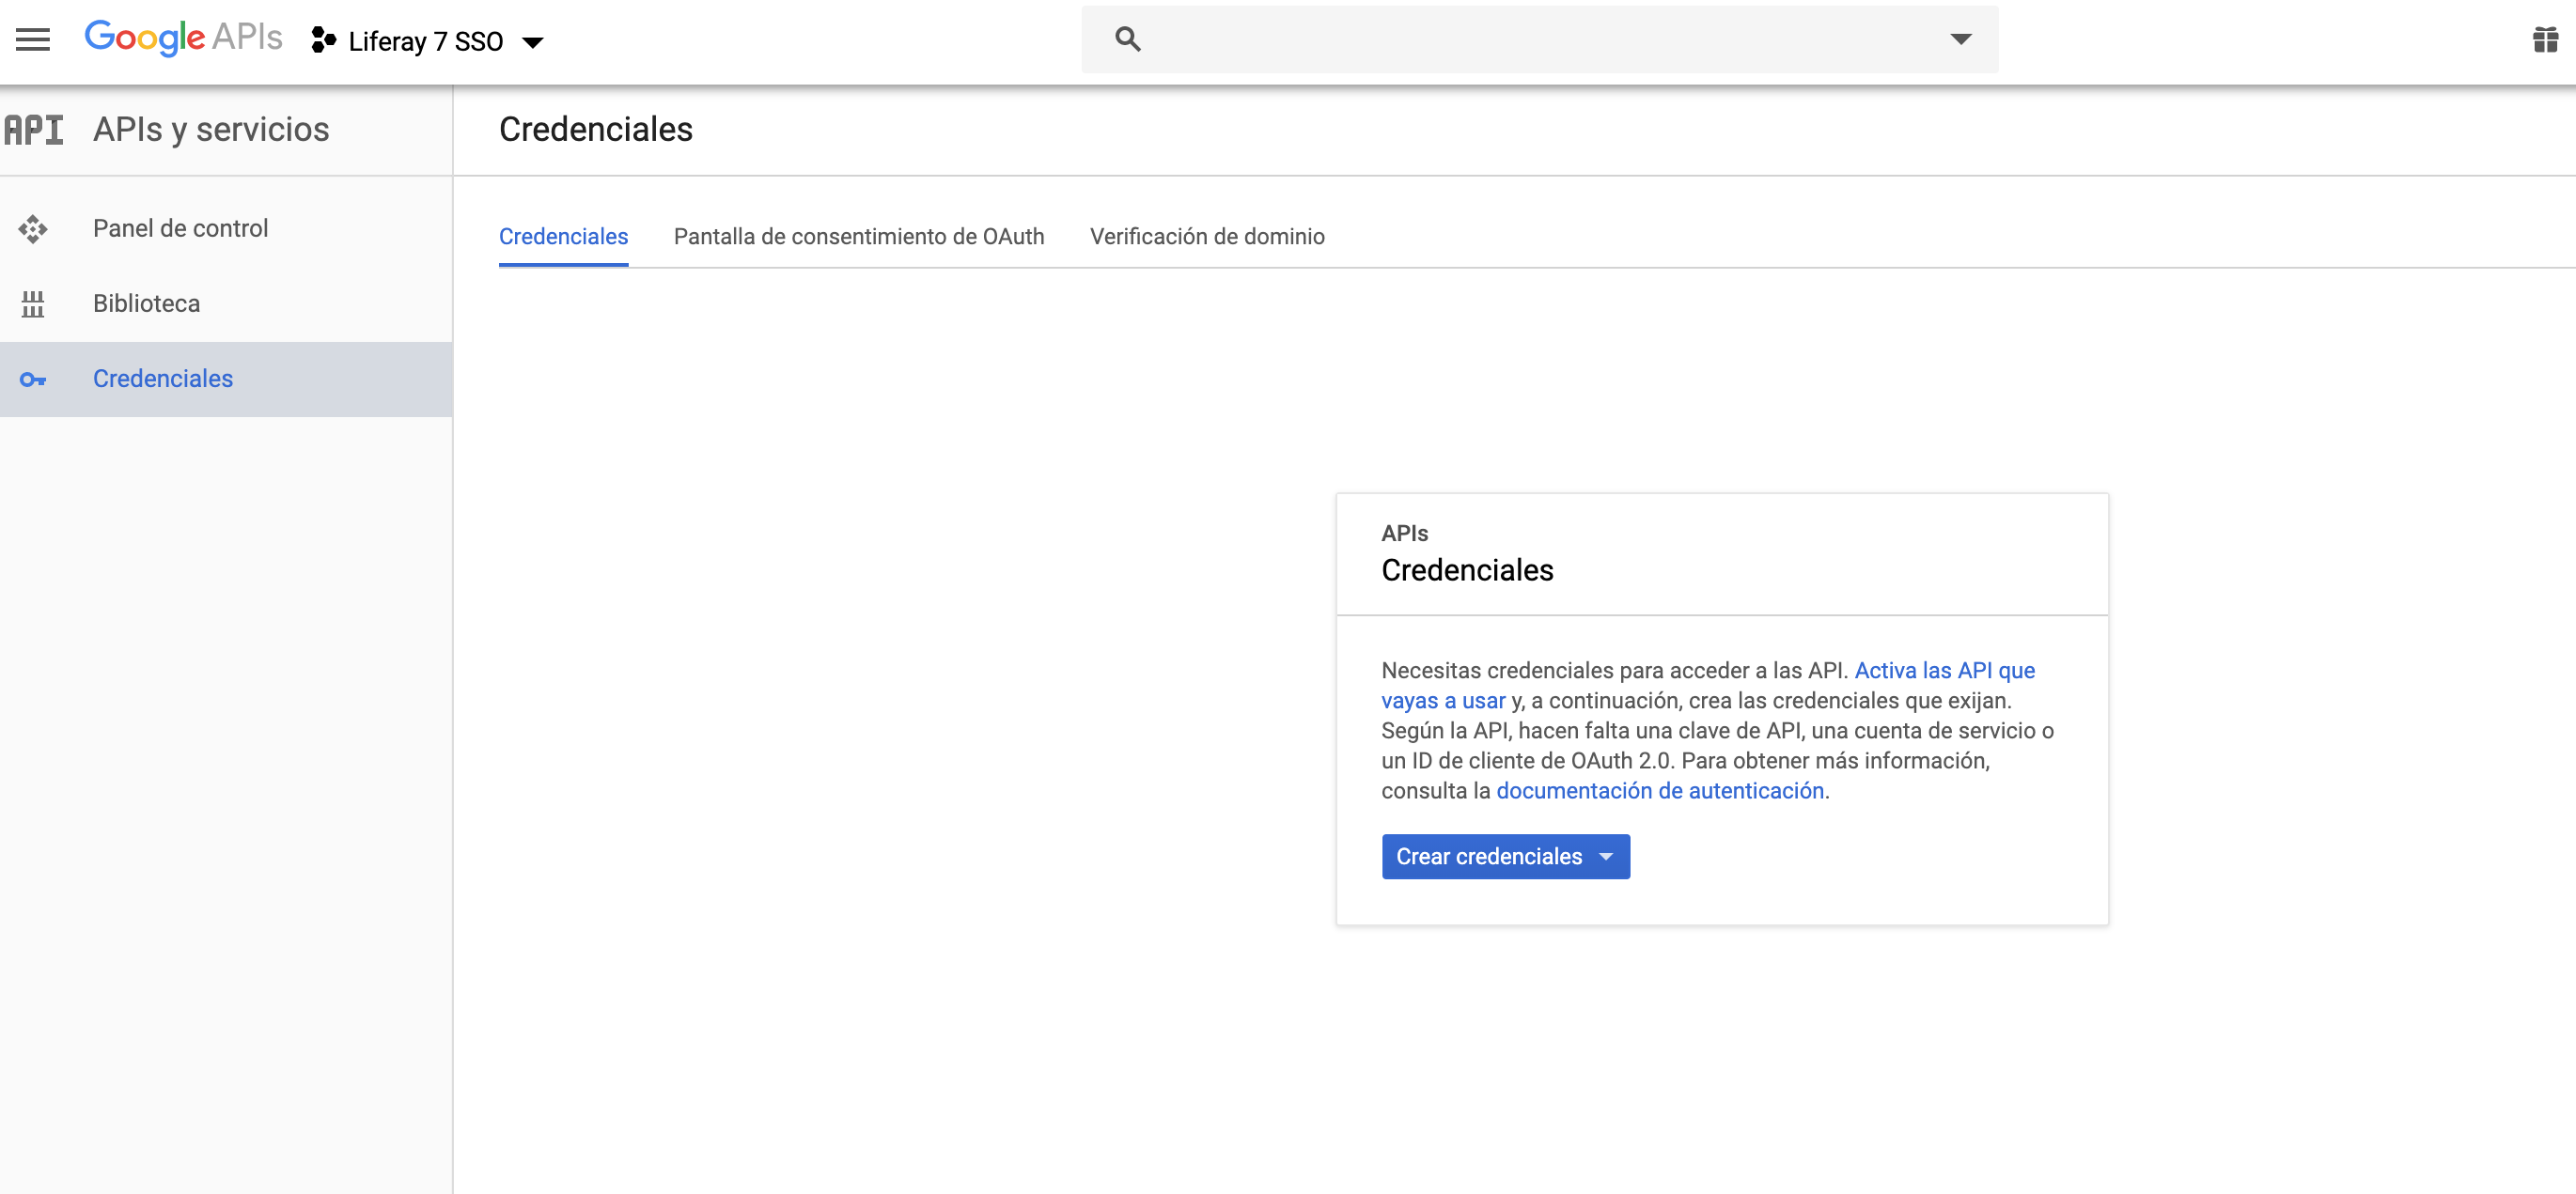The image size is (2576, 1194).
Task: Switch to Pantalla de consentimiento de OAuth tab
Action: click(858, 236)
